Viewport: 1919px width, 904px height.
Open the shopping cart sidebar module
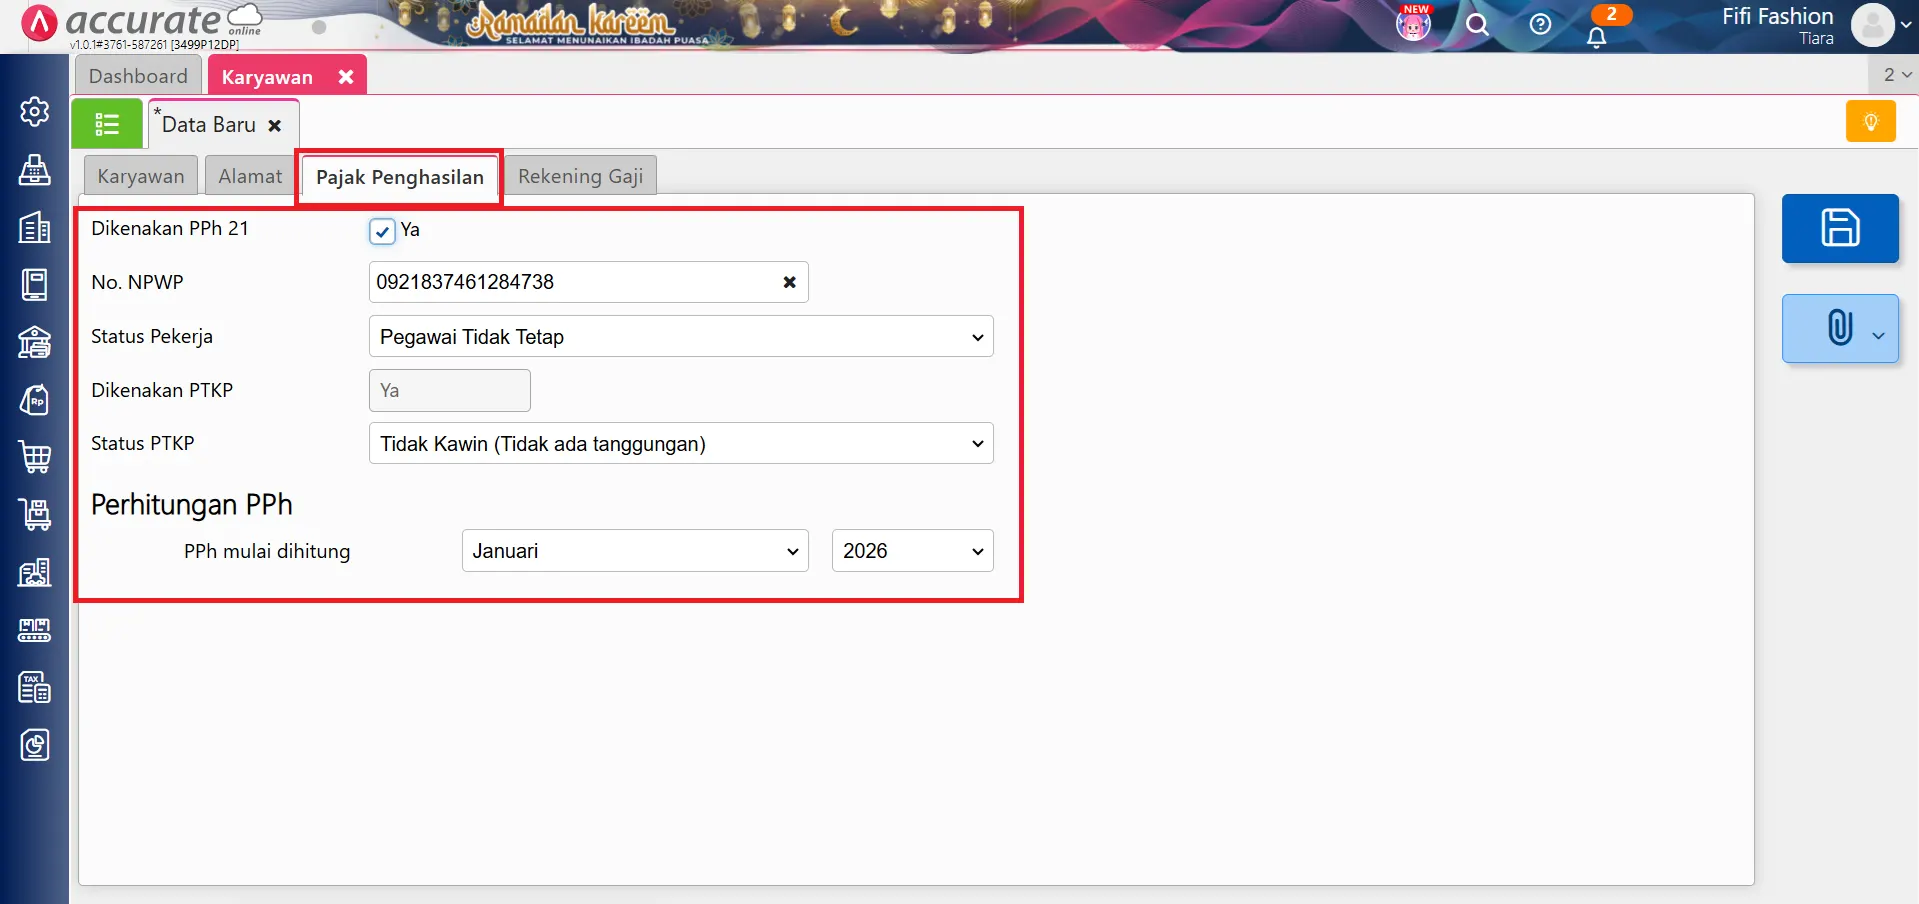[x=35, y=457]
